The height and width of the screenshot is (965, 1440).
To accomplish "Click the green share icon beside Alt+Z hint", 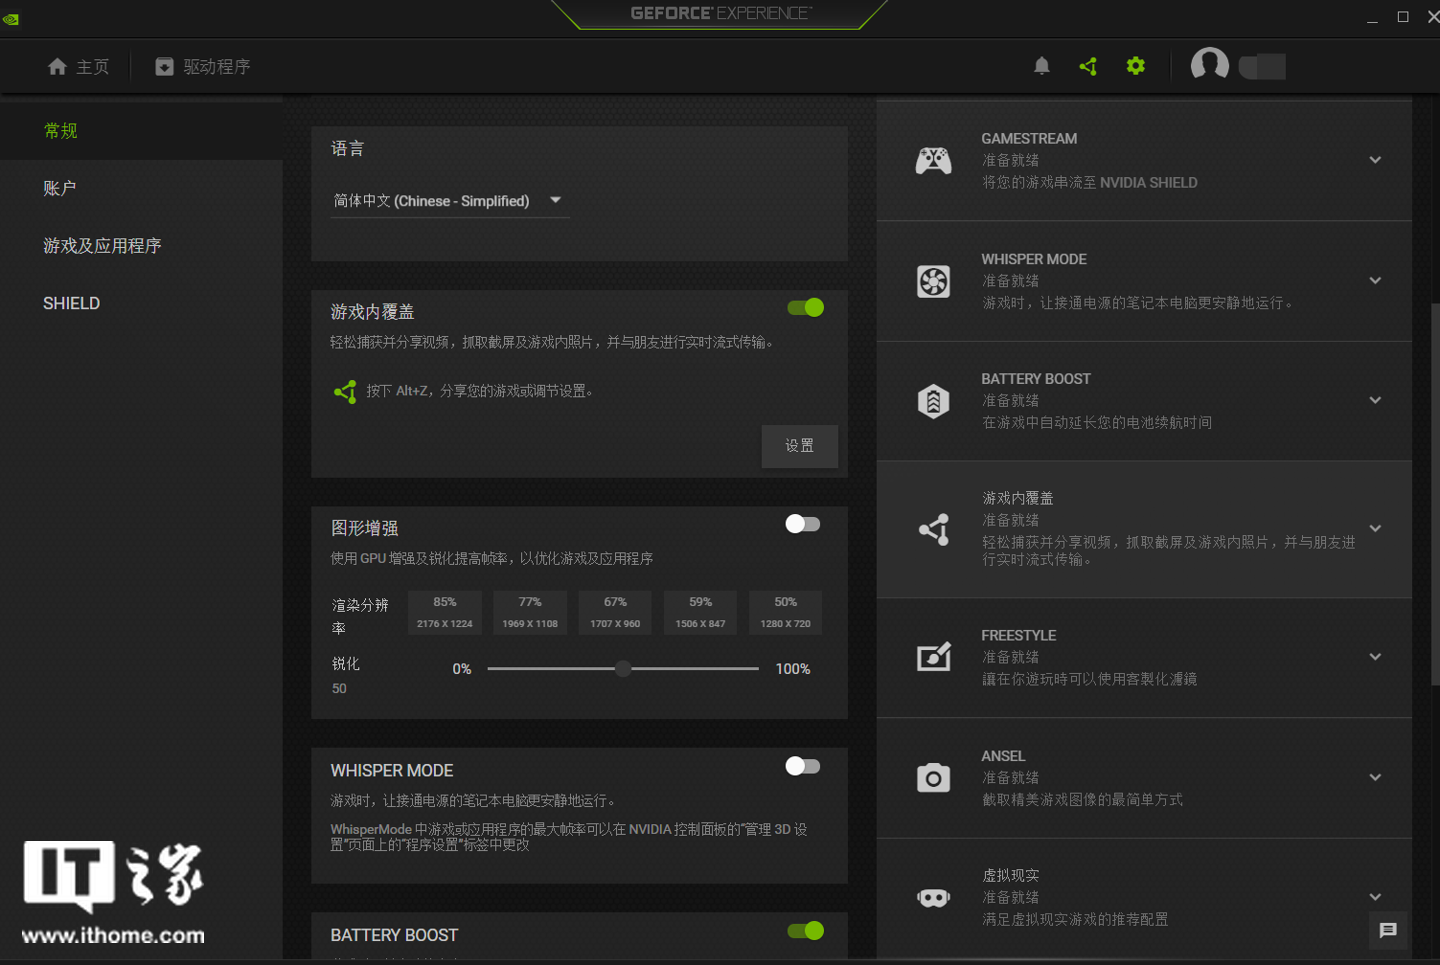I will (345, 392).
